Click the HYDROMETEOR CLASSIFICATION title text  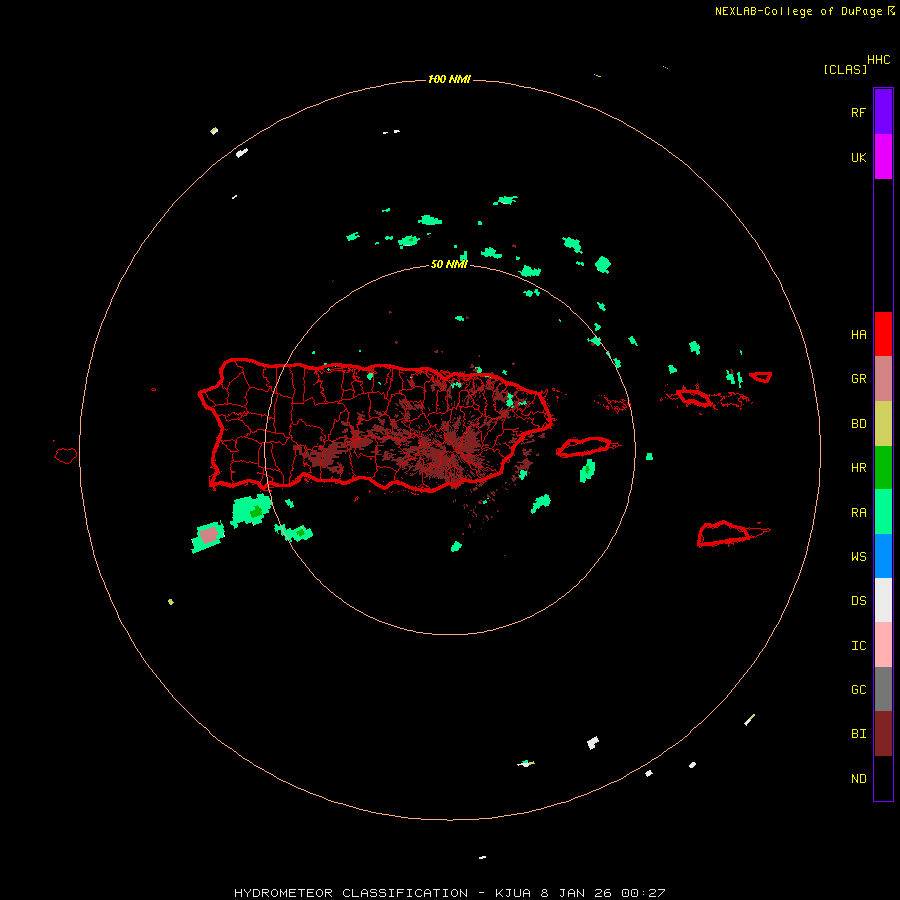pyautogui.click(x=351, y=893)
